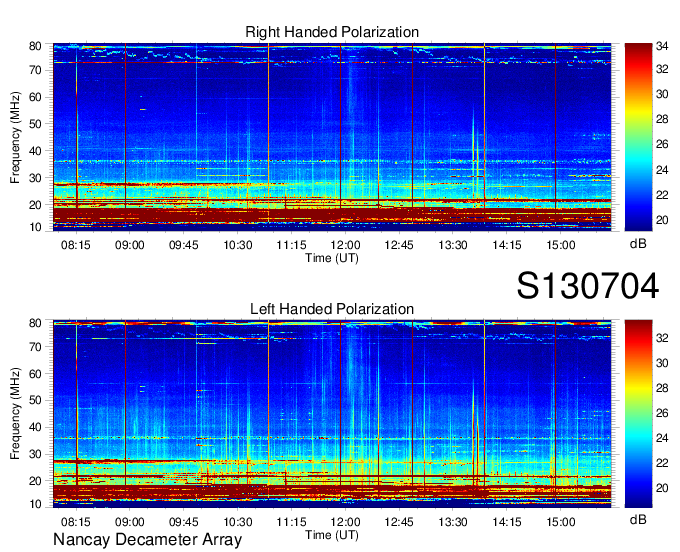Click the 12:00 time tick of bottom plot
Image resolution: width=680 pixels, height=552 pixels.
[345, 522]
